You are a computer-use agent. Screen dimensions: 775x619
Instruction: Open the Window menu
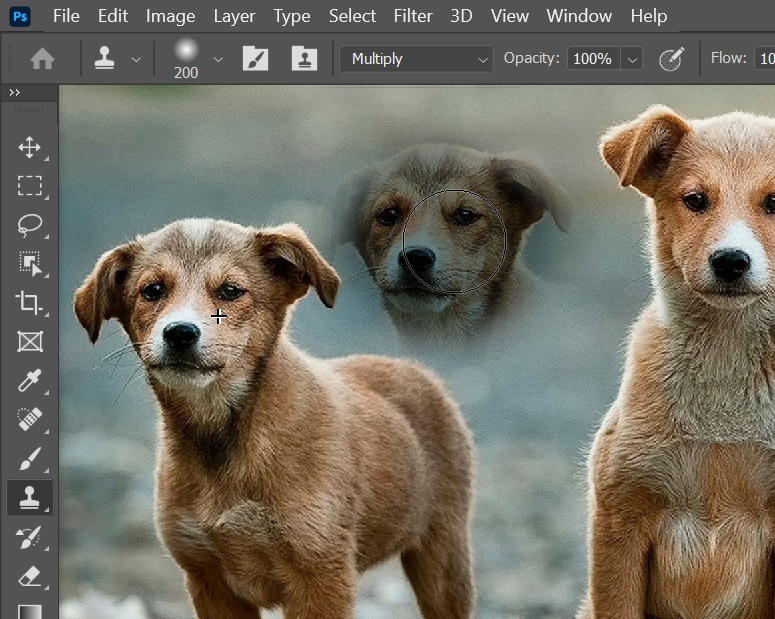tap(579, 16)
